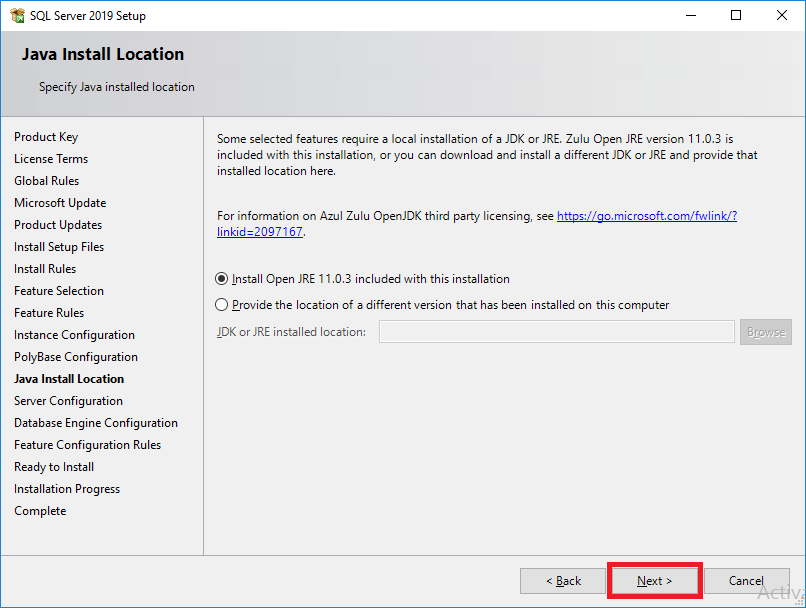
Task: Open the Azul Zulu licensing fwlink hyperlink
Action: coord(647,216)
